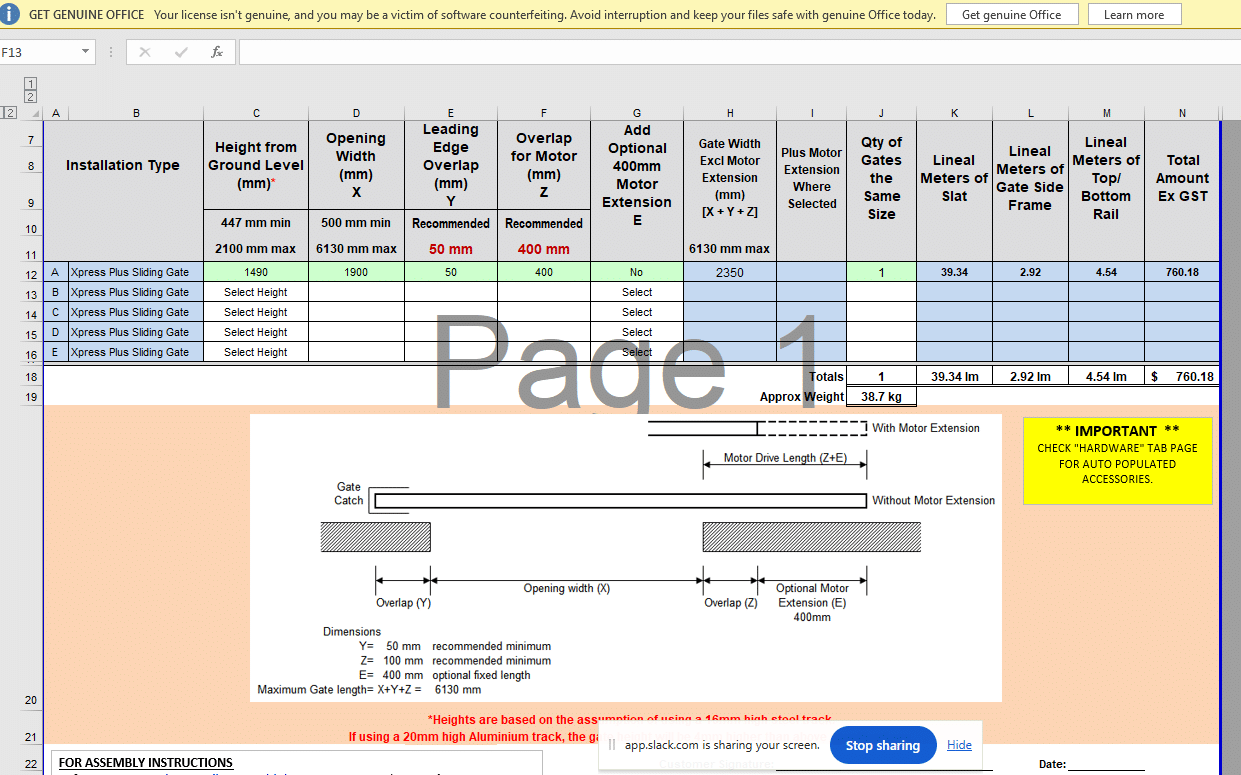Open the Name Box dropdown arrow
1241x775 pixels.
[86, 52]
